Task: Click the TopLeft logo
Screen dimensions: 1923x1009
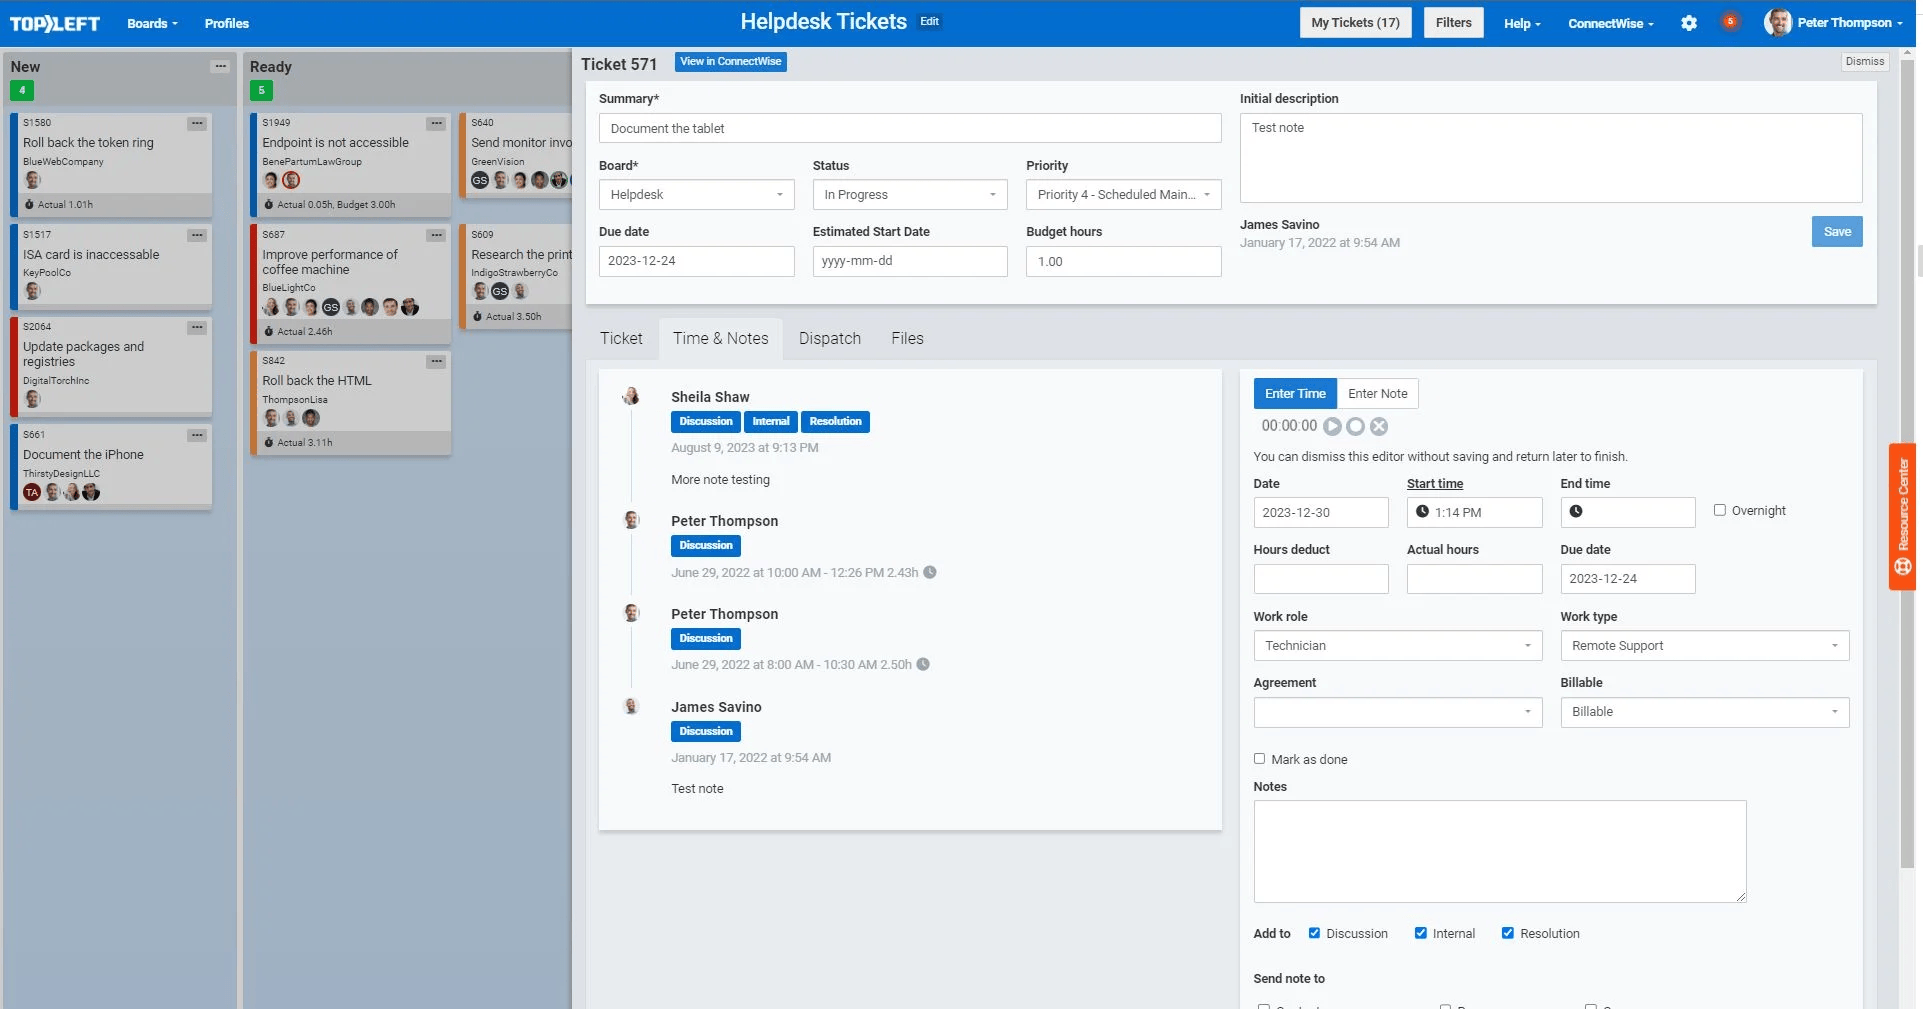Action: coord(55,23)
